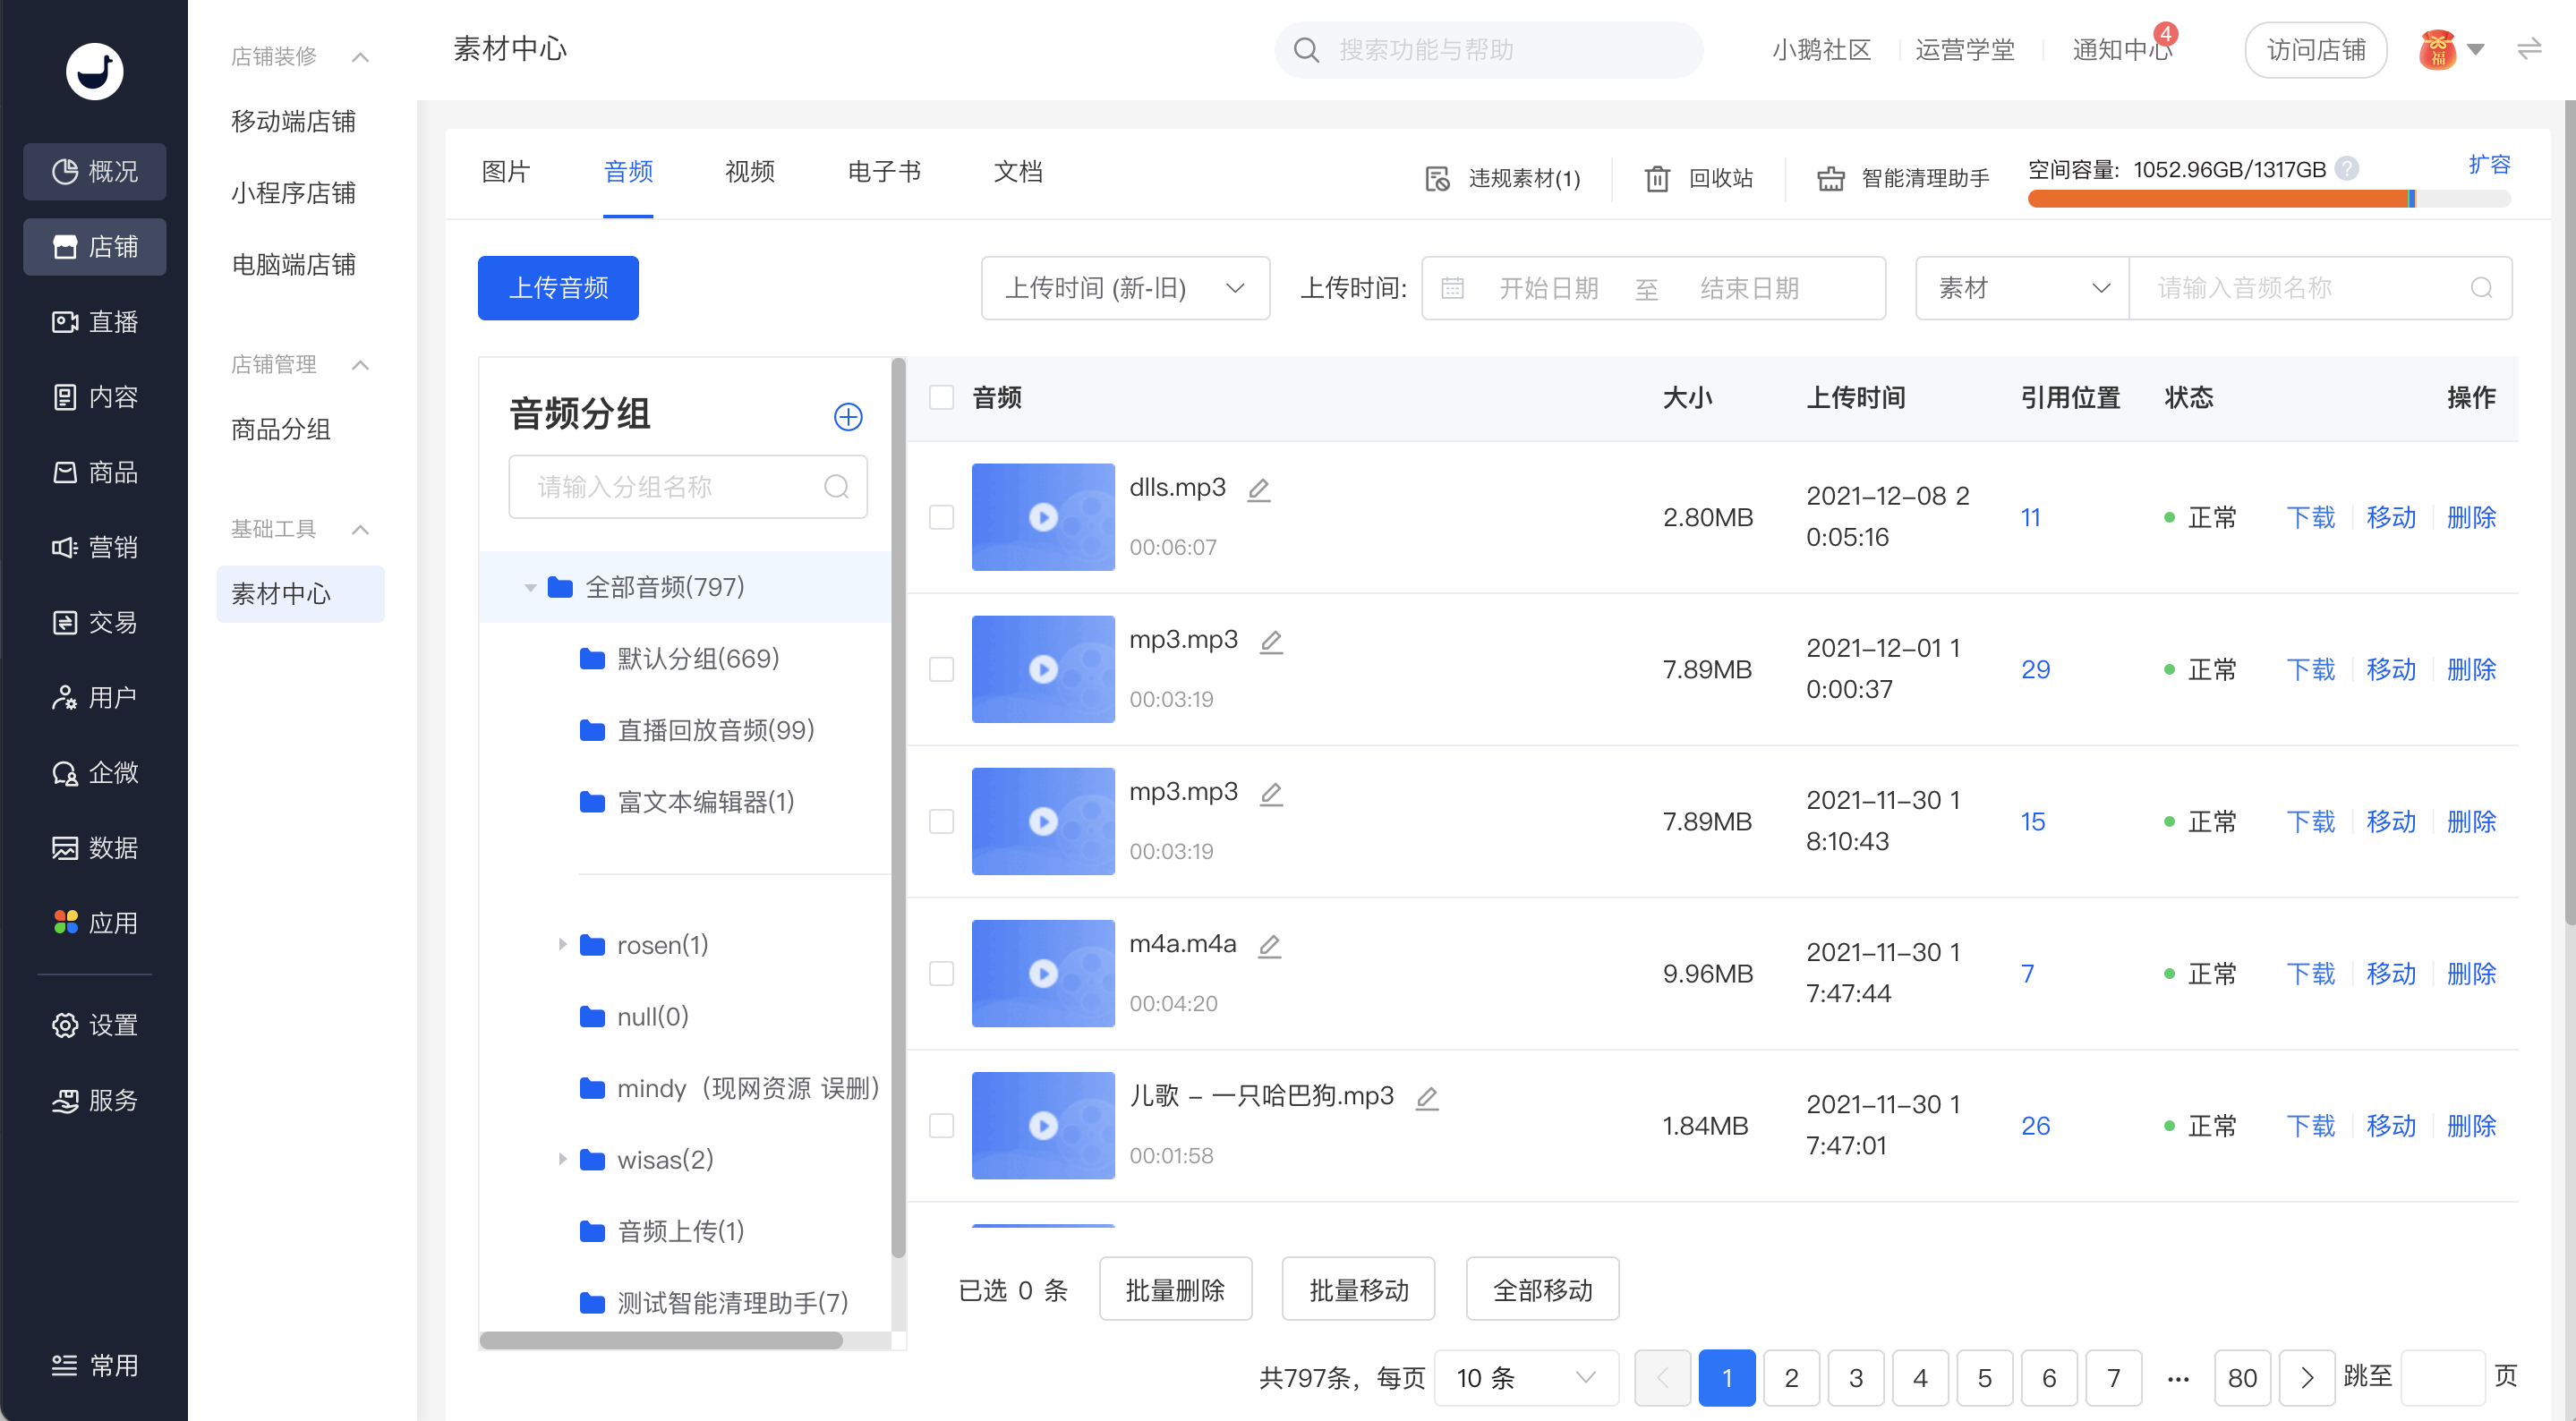Check the box for m4a.m4a row
The width and height of the screenshot is (2576, 1421).
point(941,973)
